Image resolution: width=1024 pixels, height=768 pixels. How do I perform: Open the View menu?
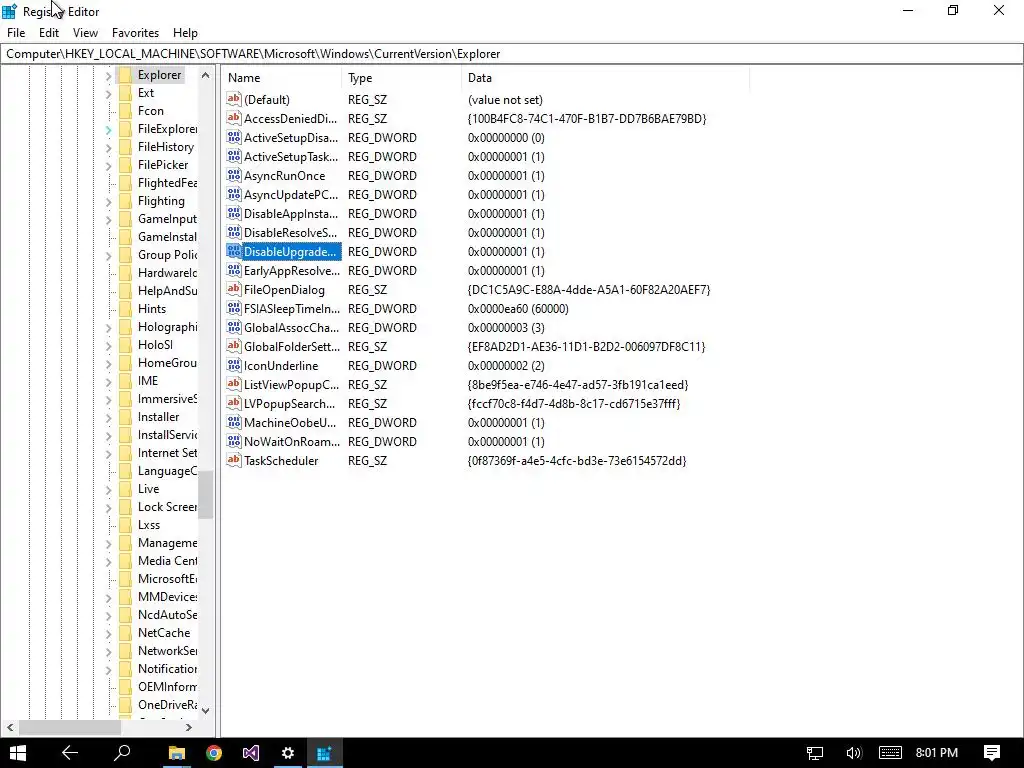click(85, 33)
